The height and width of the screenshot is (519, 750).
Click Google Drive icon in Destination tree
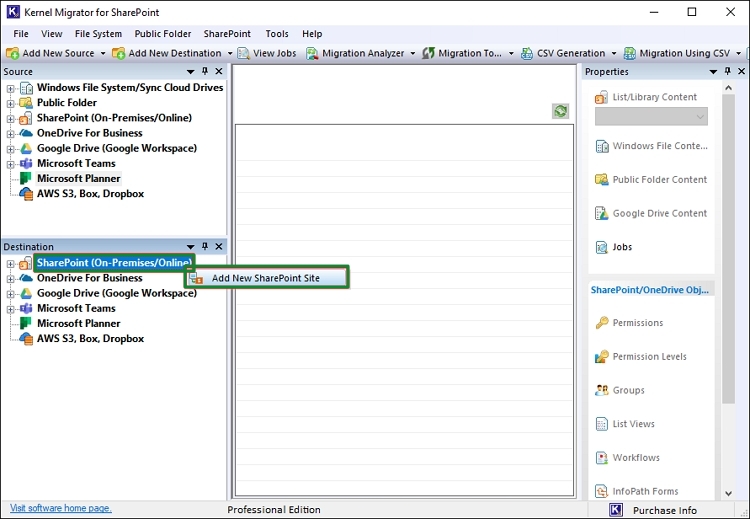(x=26, y=293)
